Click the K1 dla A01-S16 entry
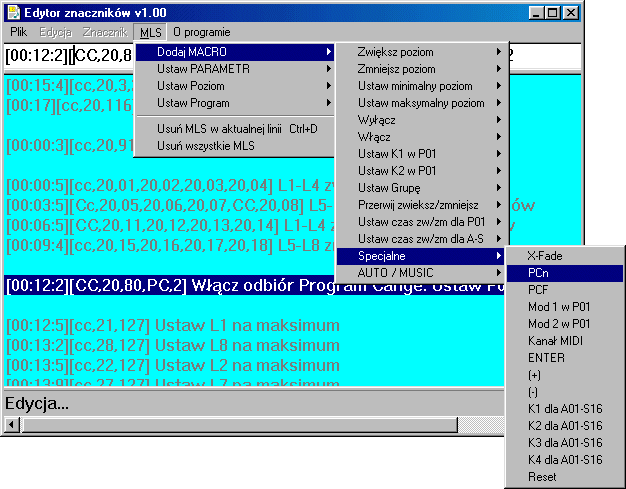 (565, 409)
